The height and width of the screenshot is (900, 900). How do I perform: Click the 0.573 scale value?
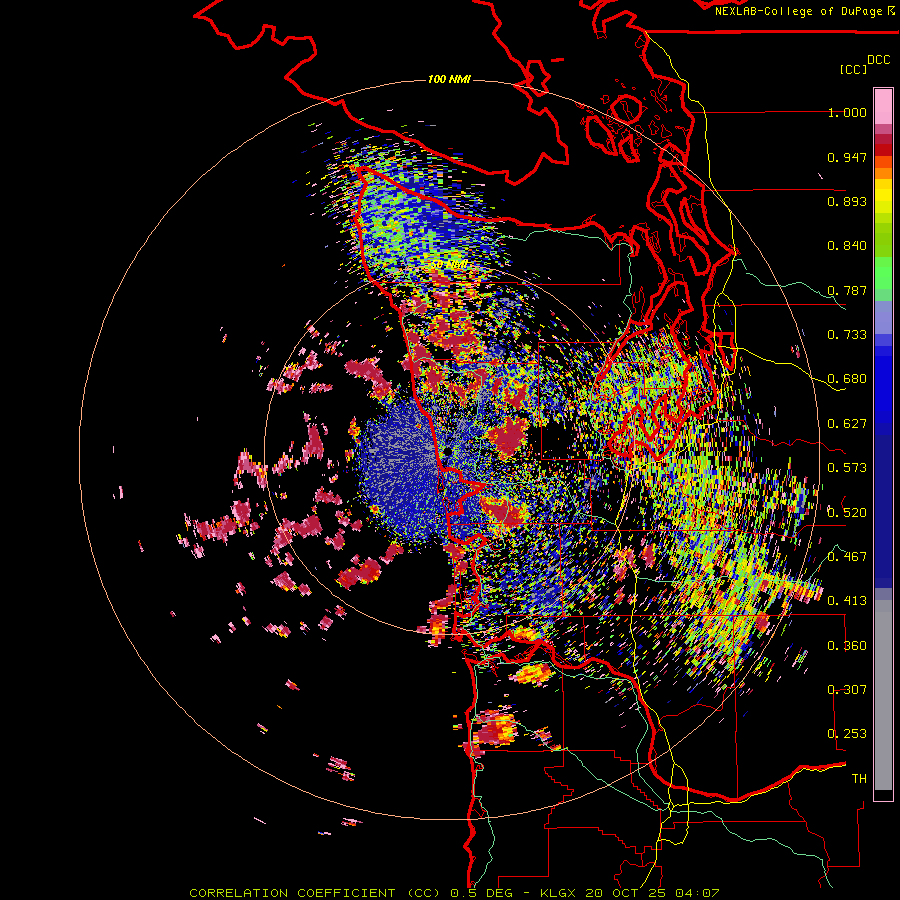[x=847, y=468]
